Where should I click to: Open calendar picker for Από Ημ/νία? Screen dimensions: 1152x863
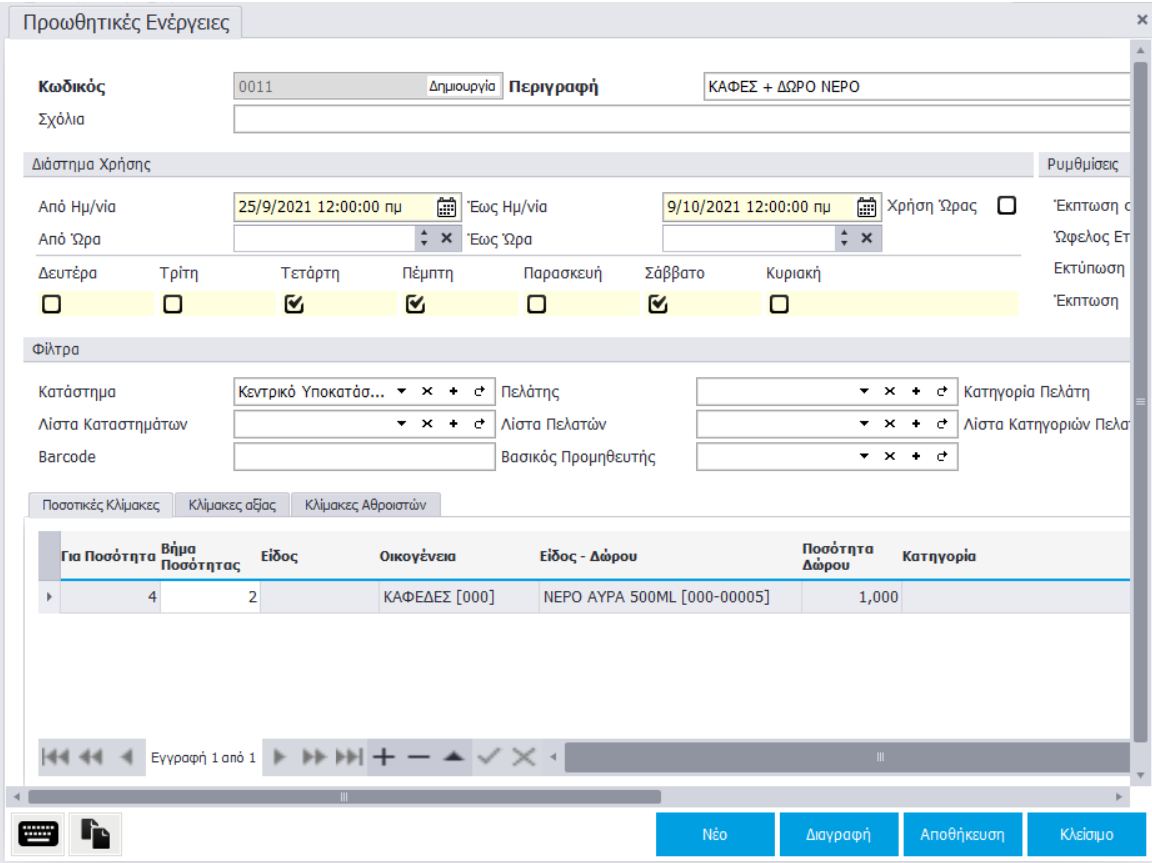447,207
